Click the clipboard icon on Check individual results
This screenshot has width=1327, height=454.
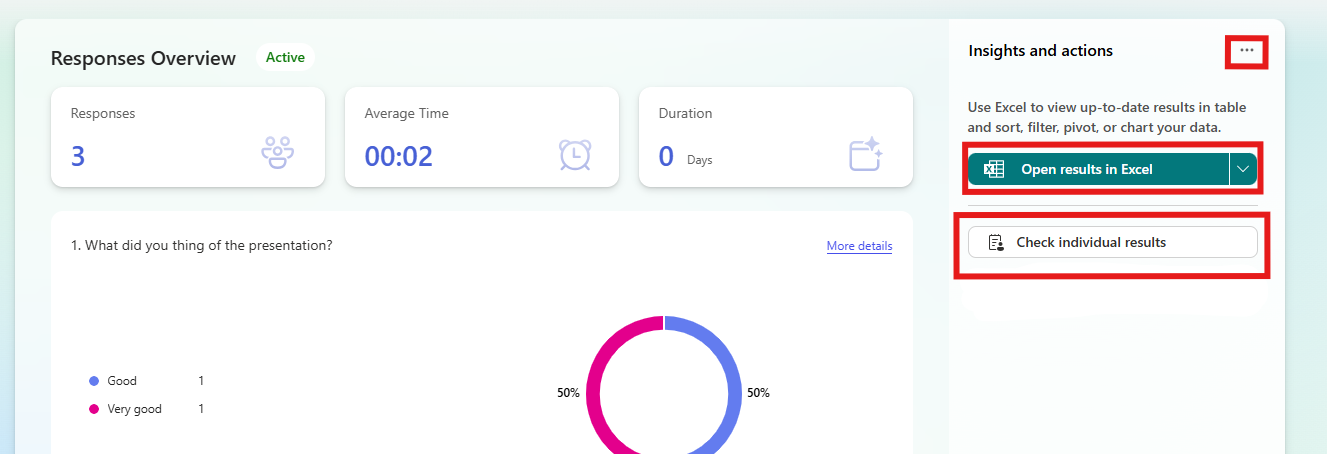[995, 242]
